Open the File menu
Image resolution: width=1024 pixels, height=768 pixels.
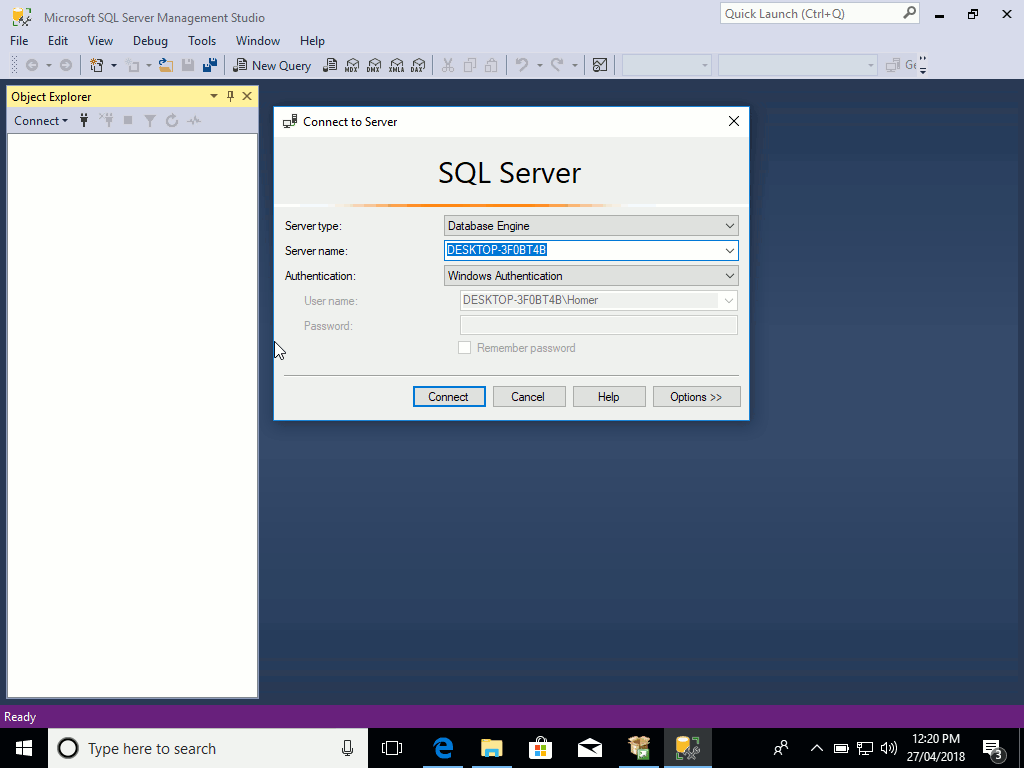pos(19,40)
